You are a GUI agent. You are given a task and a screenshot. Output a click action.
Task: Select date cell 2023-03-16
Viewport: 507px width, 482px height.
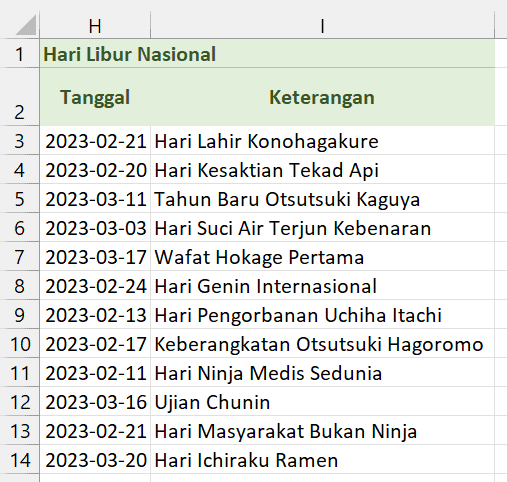click(95, 401)
